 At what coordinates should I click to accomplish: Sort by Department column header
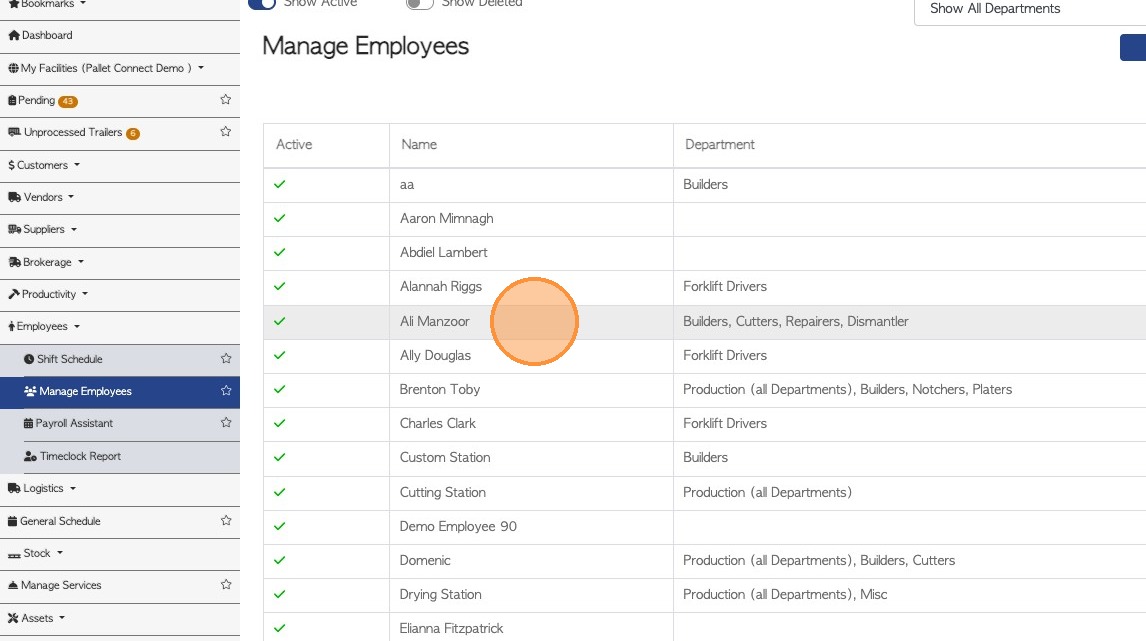coord(720,145)
